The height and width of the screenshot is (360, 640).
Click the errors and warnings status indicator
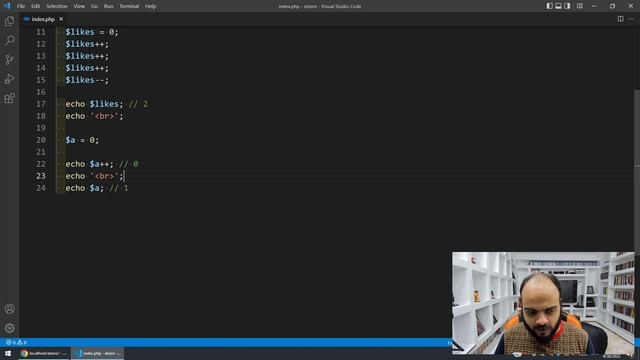[x=16, y=342]
